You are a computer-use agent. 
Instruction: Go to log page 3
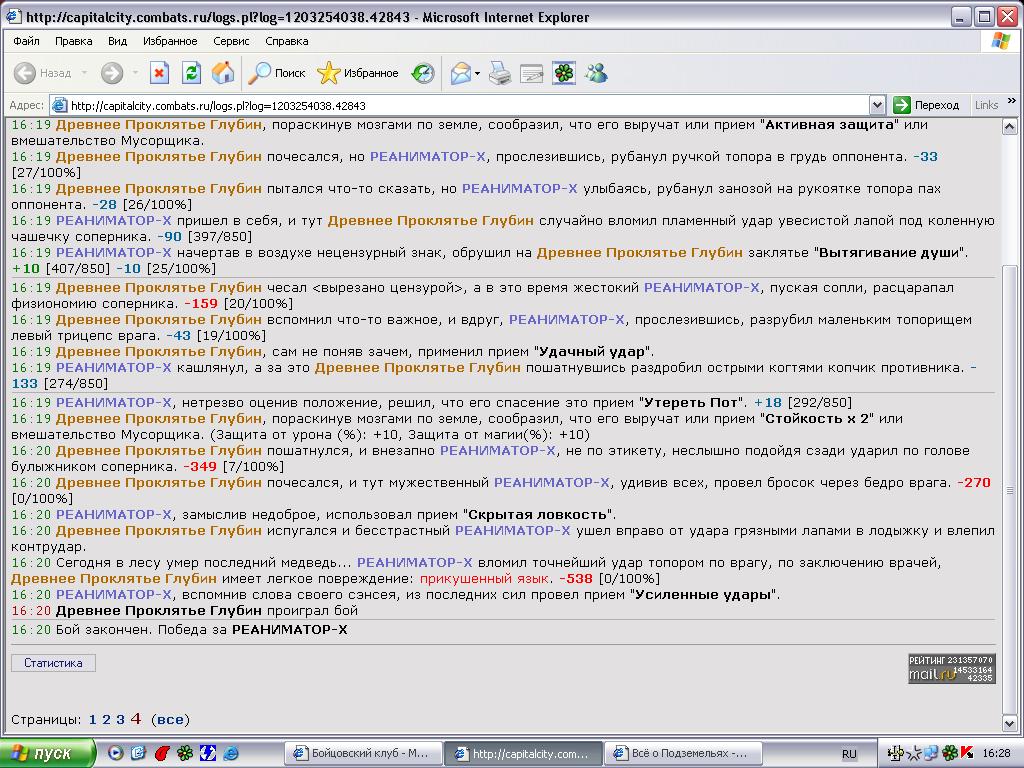[x=120, y=720]
